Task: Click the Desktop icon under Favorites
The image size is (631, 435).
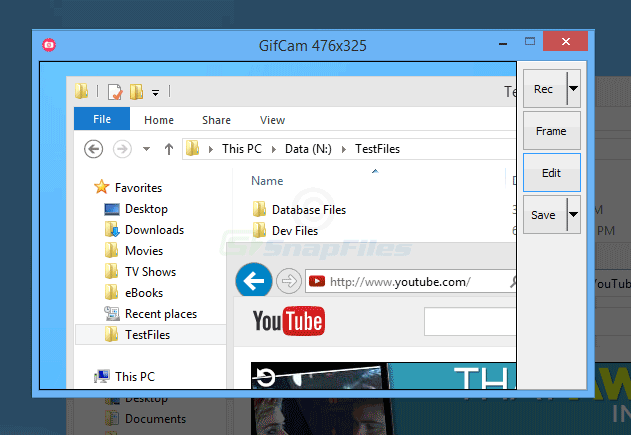Action: [x=113, y=209]
